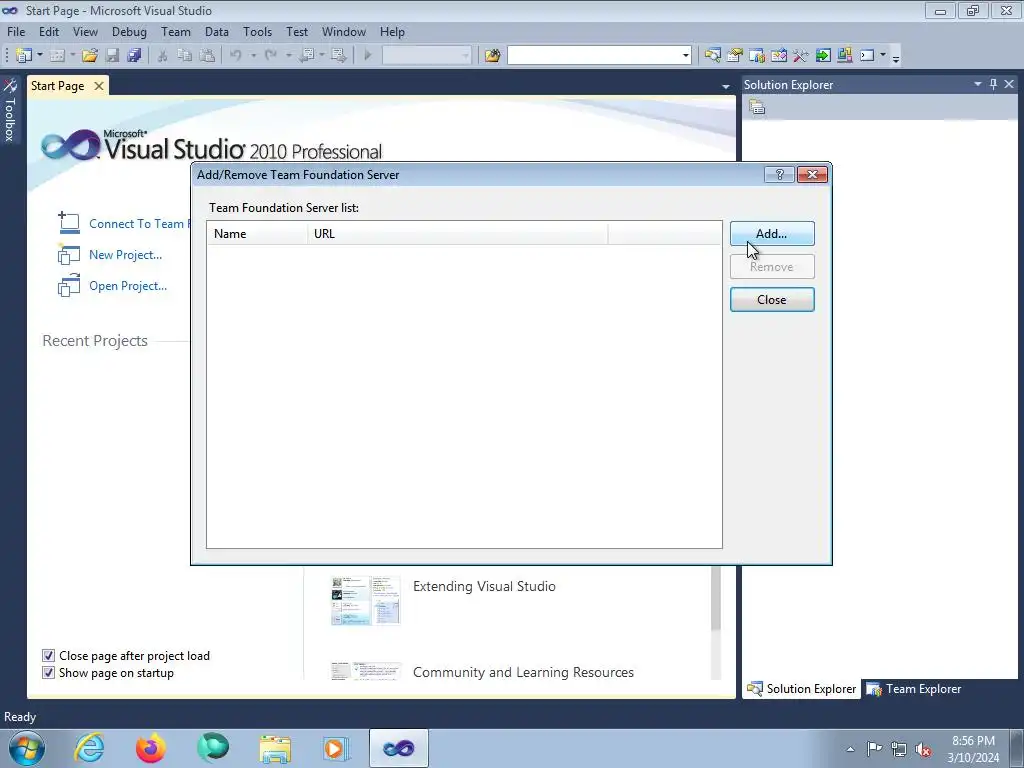Click the Open Project... link
The height and width of the screenshot is (768, 1024).
pyautogui.click(x=128, y=285)
